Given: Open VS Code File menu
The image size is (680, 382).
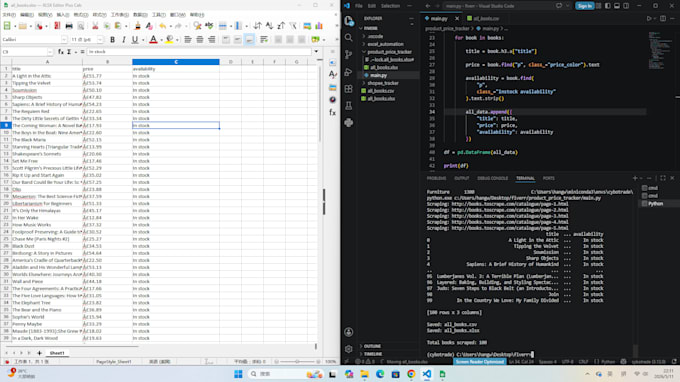Looking at the screenshot, I should pyautogui.click(x=359, y=6).
